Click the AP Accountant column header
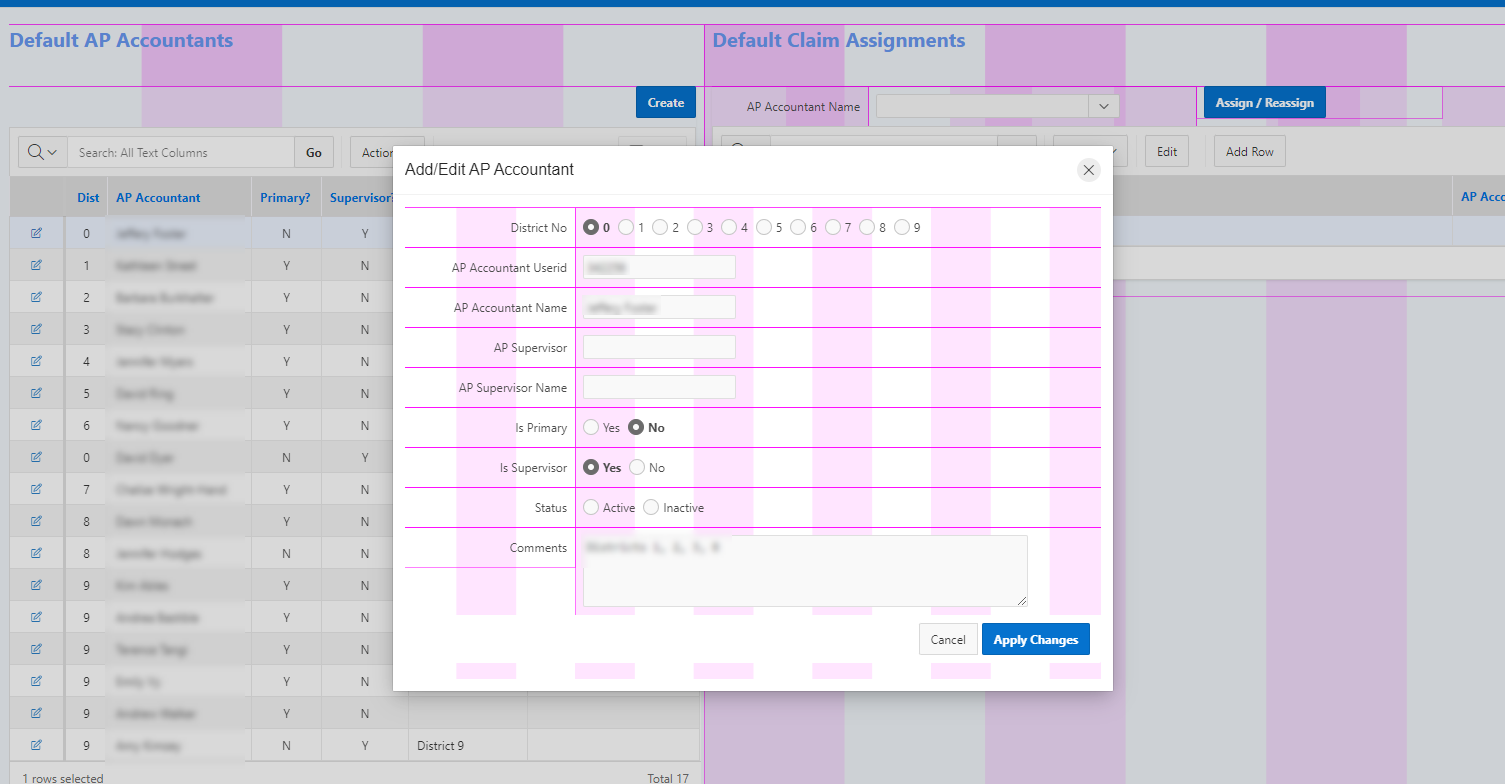The height and width of the screenshot is (784, 1505). (158, 198)
